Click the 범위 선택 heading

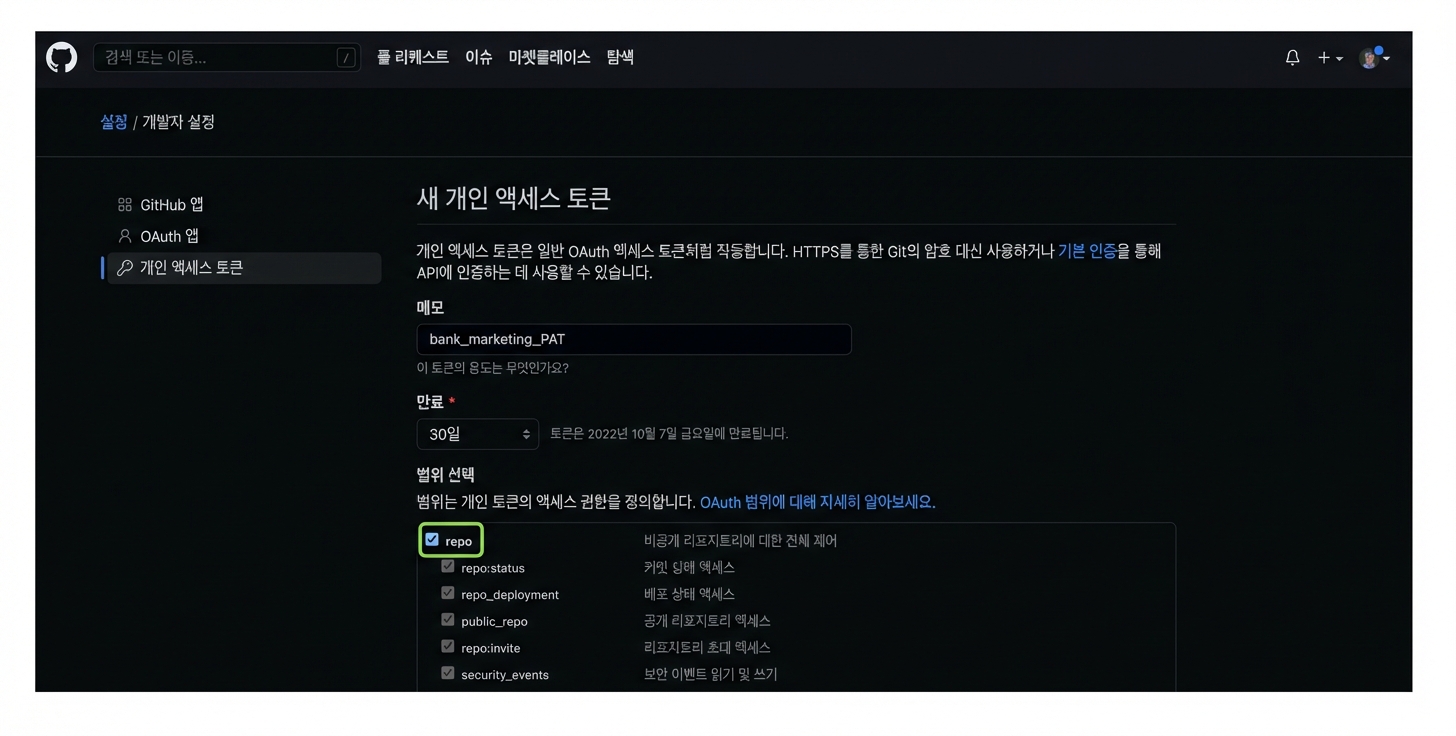click(445, 475)
